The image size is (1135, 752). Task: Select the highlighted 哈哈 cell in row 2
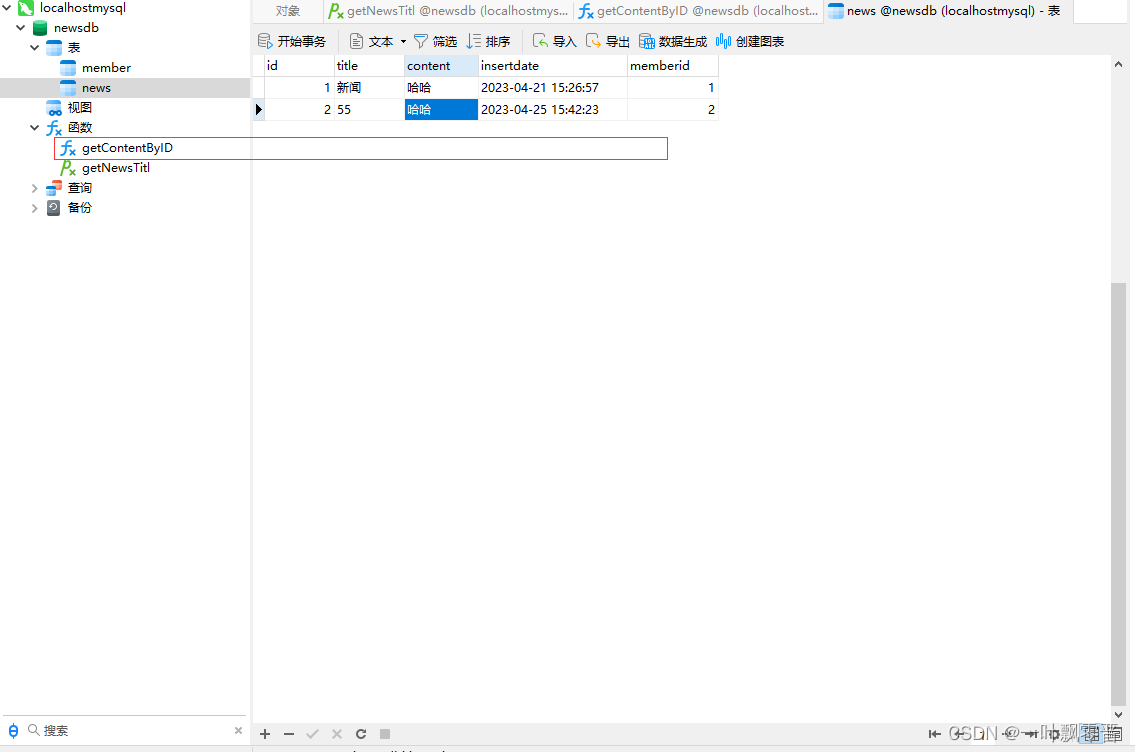click(x=442, y=109)
